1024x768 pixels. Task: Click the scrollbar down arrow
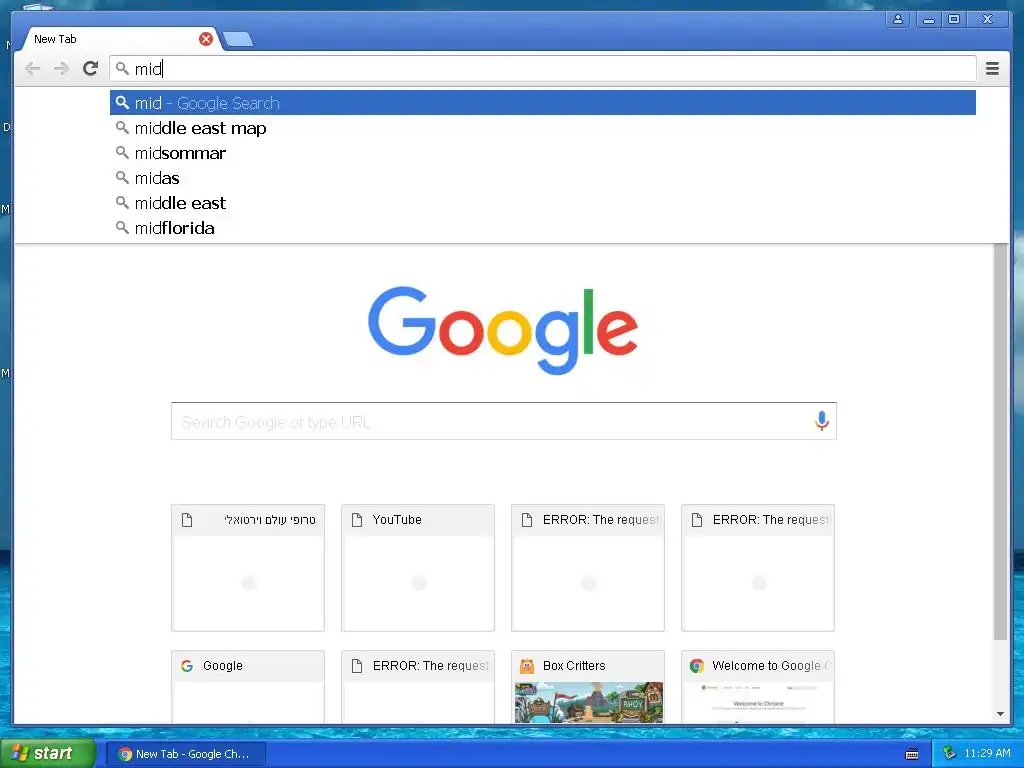click(x=1000, y=714)
